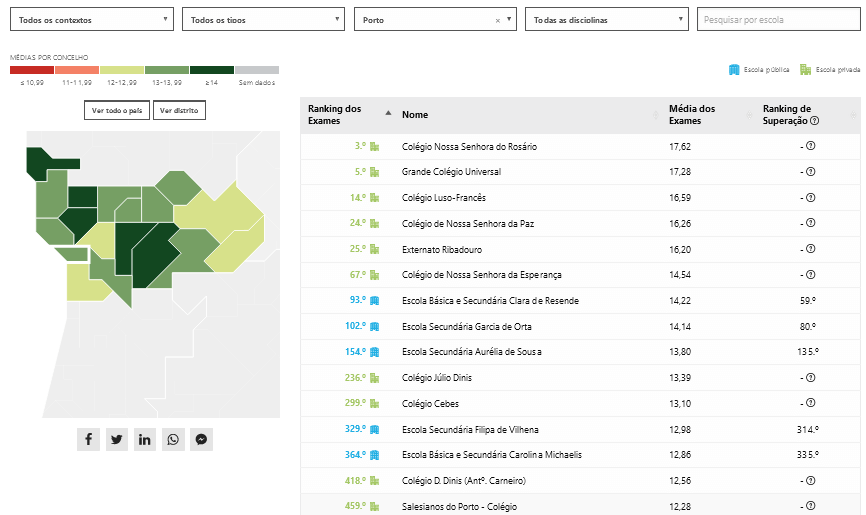
Task: Expand the Todos os tipos dropdown
Action: [264, 19]
